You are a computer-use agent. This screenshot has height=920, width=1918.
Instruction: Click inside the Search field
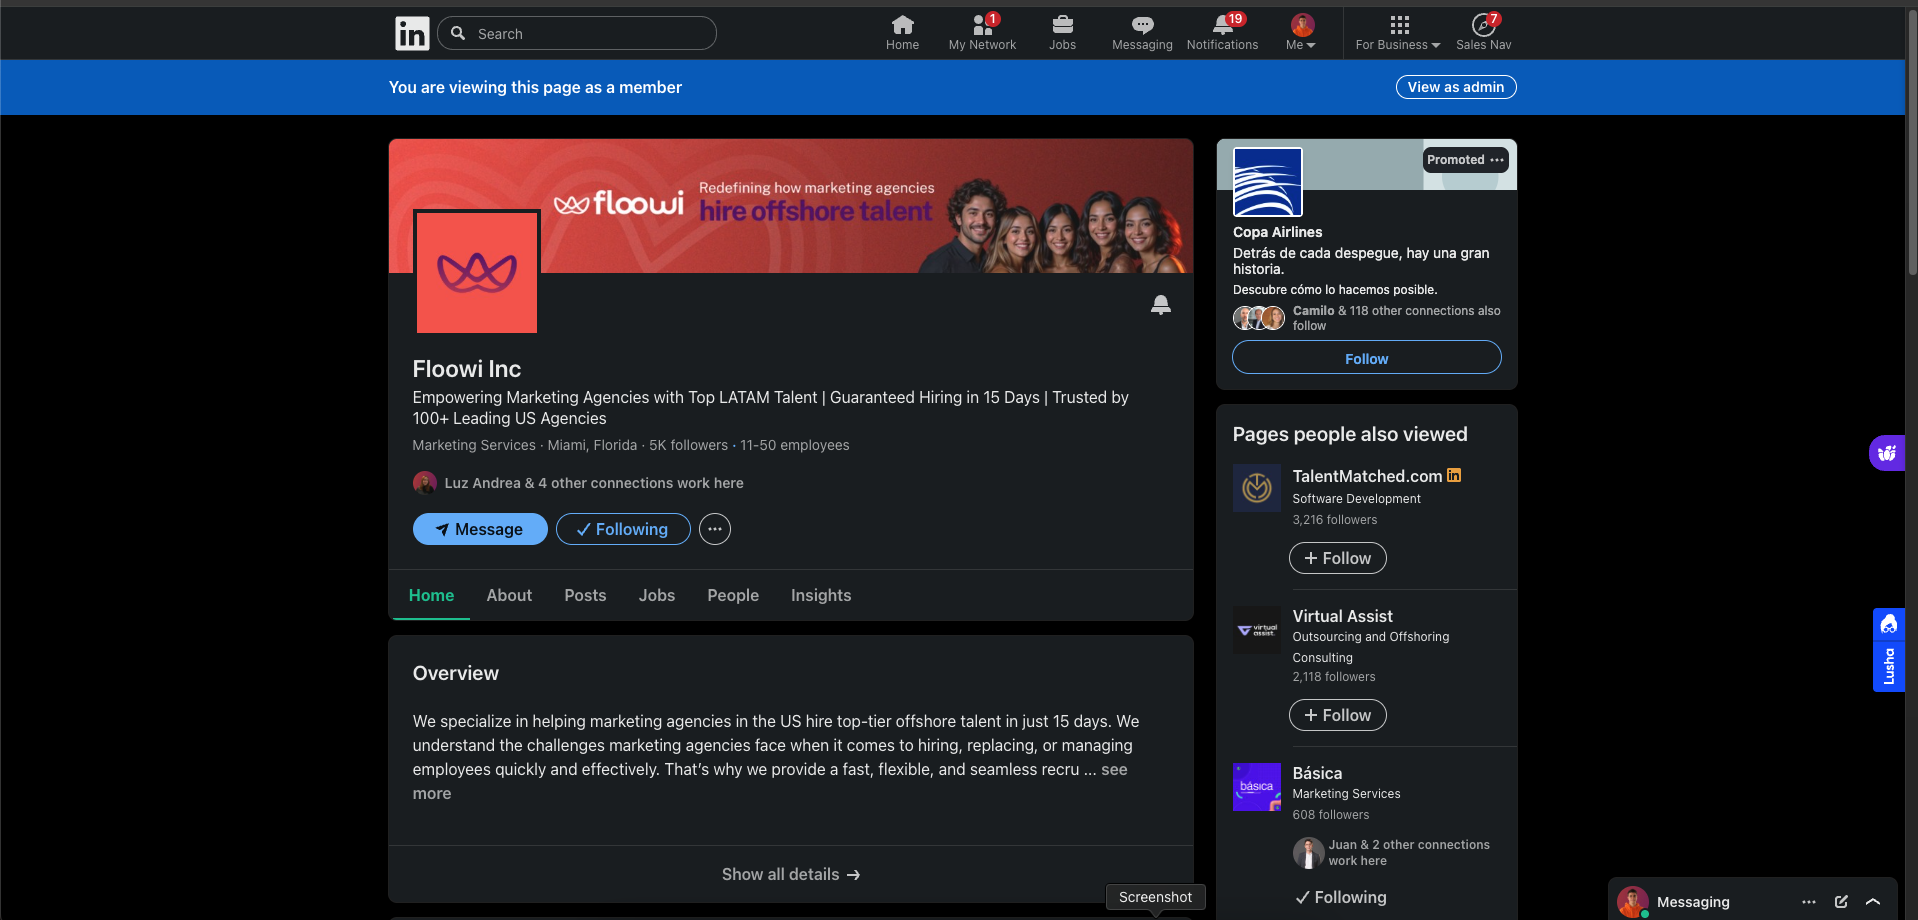(576, 33)
